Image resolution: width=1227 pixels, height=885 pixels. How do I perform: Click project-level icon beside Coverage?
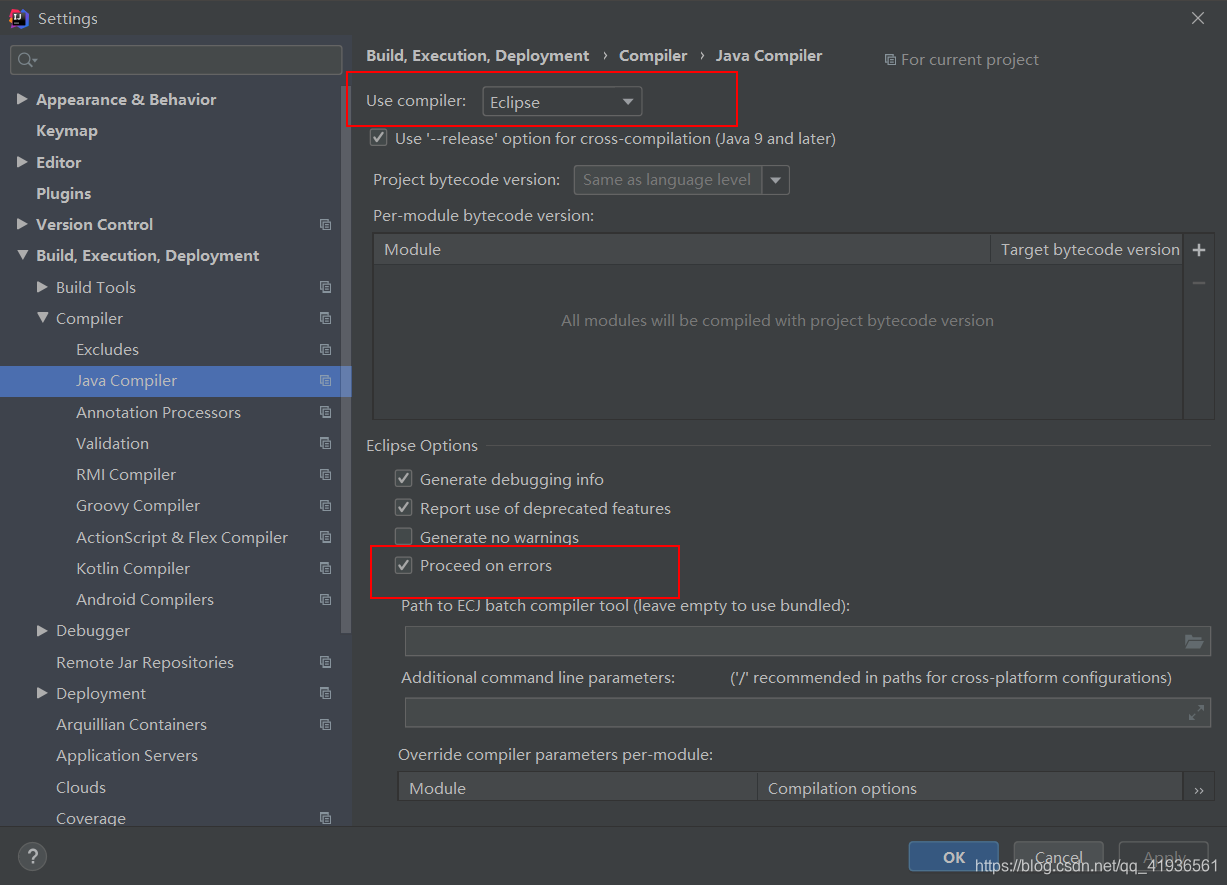325,818
